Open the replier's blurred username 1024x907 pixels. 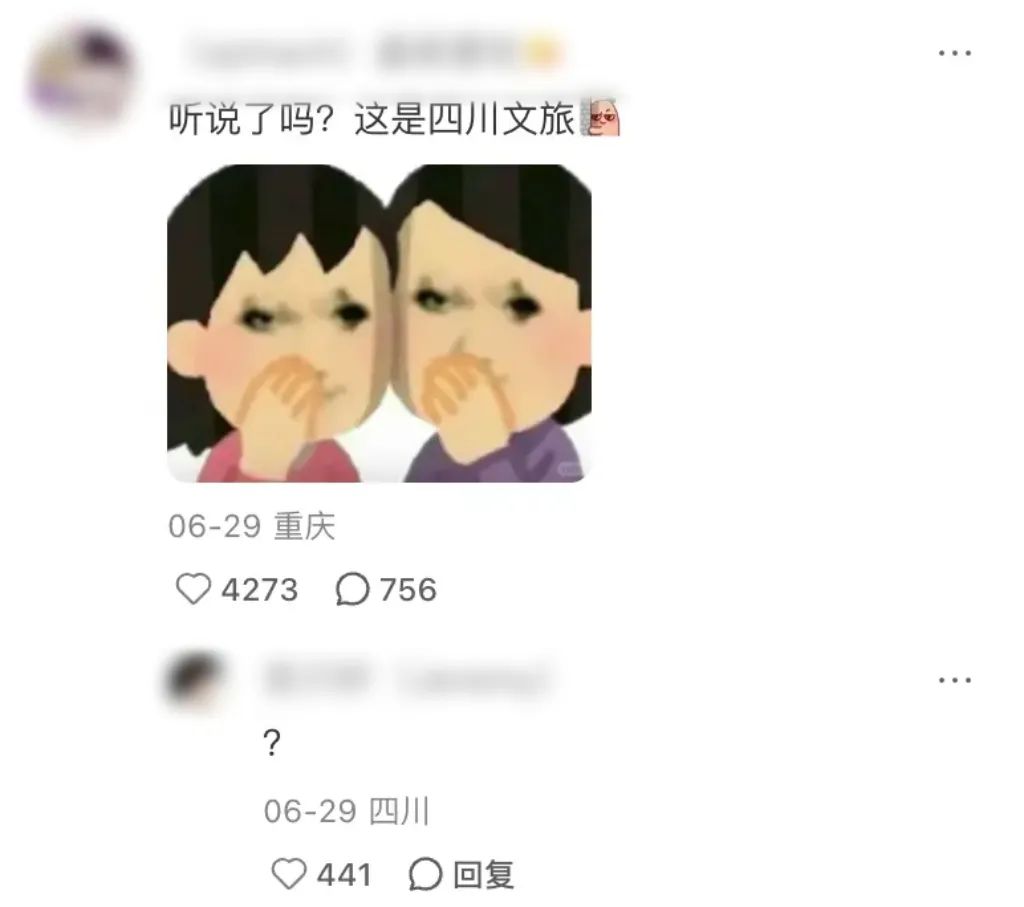(x=407, y=680)
